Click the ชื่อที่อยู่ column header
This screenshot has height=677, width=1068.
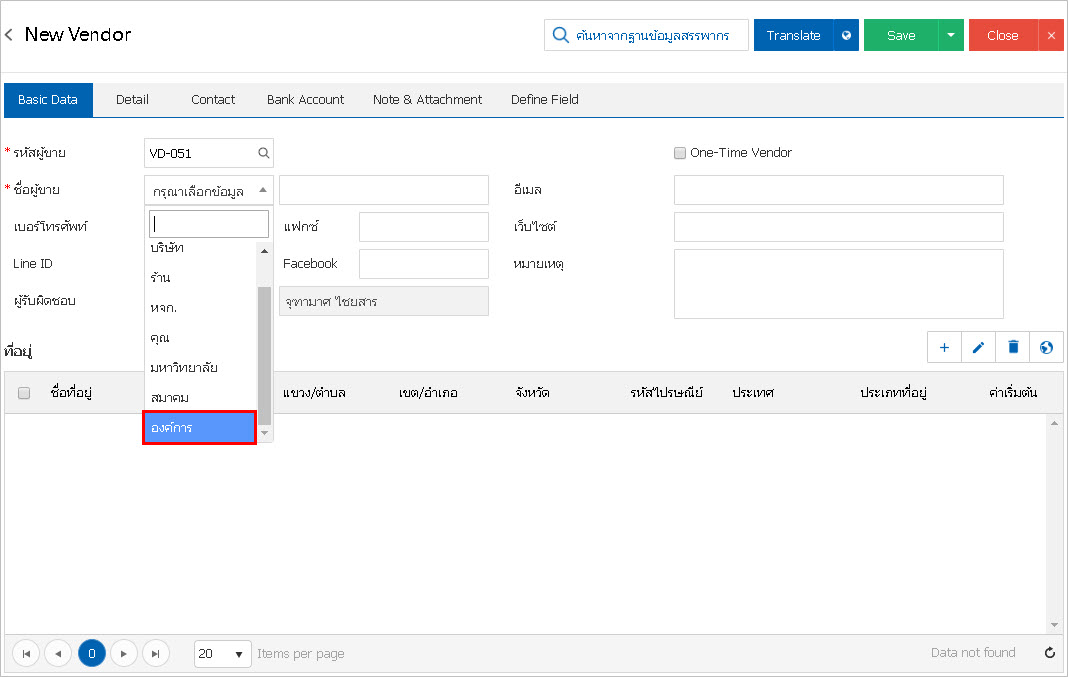pyautogui.click(x=71, y=393)
